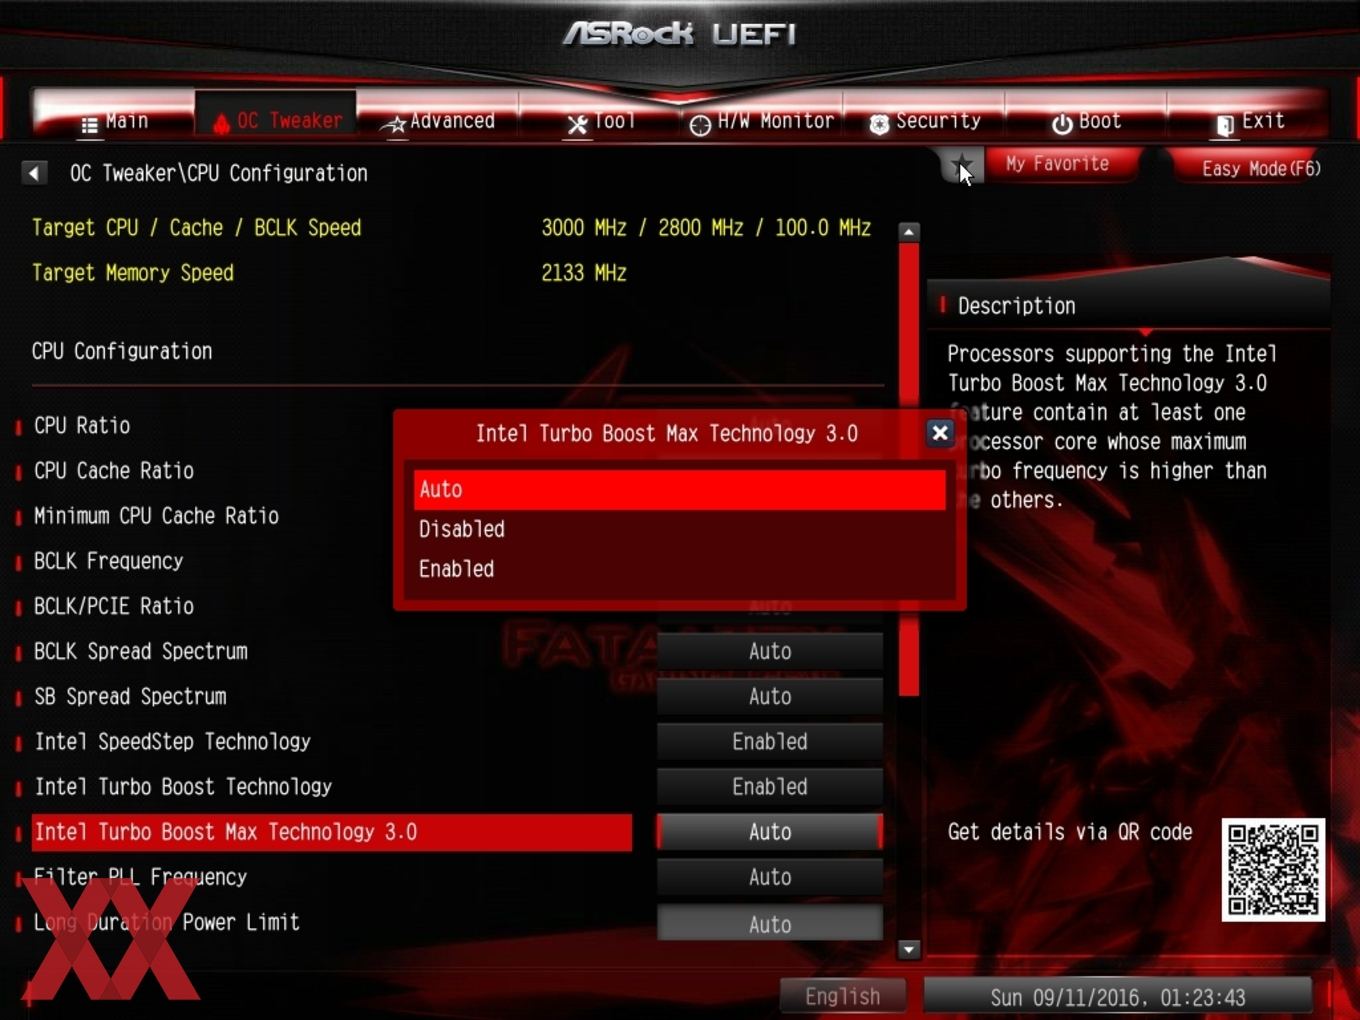Click the back arrow next to the breadcrumb
This screenshot has height=1020, width=1360.
(34, 173)
